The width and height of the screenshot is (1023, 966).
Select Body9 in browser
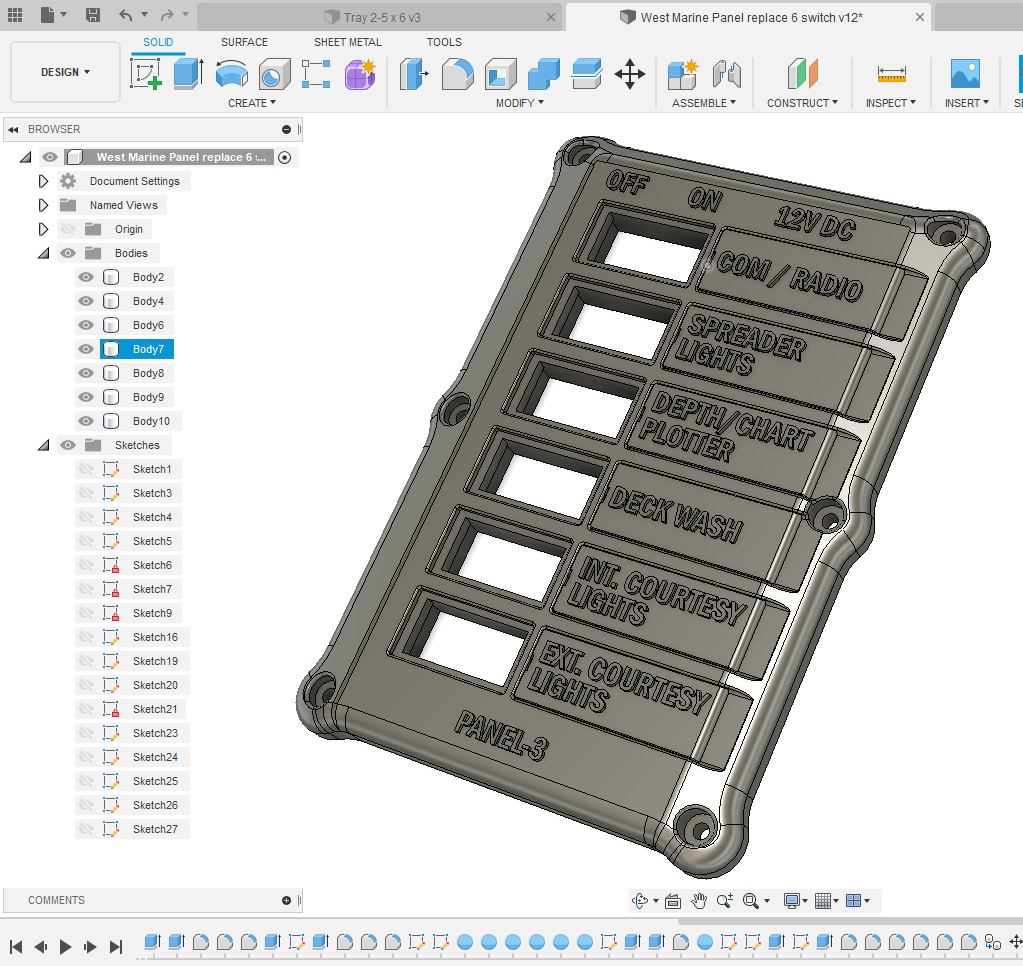(148, 397)
